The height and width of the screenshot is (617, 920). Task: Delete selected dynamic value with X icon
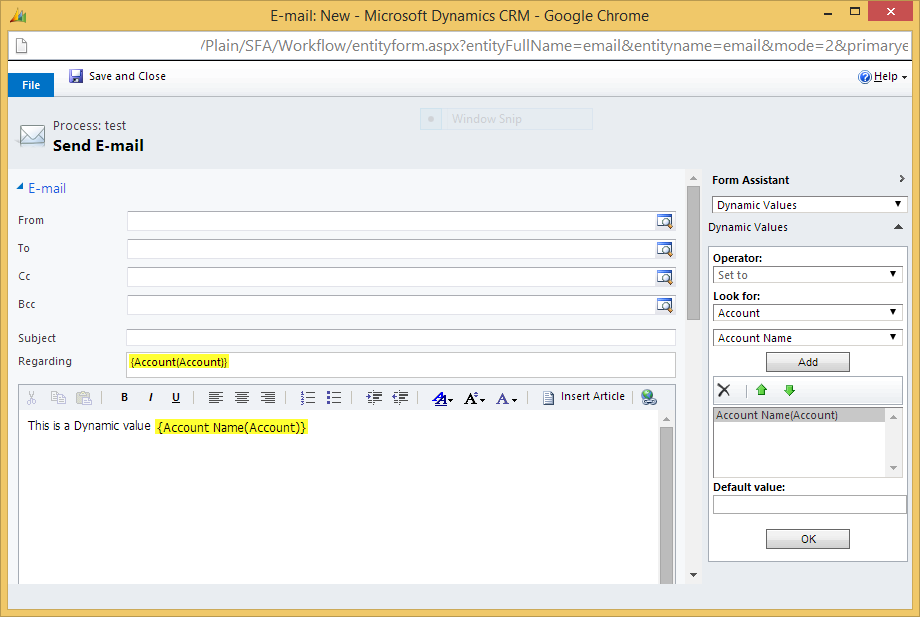(725, 390)
